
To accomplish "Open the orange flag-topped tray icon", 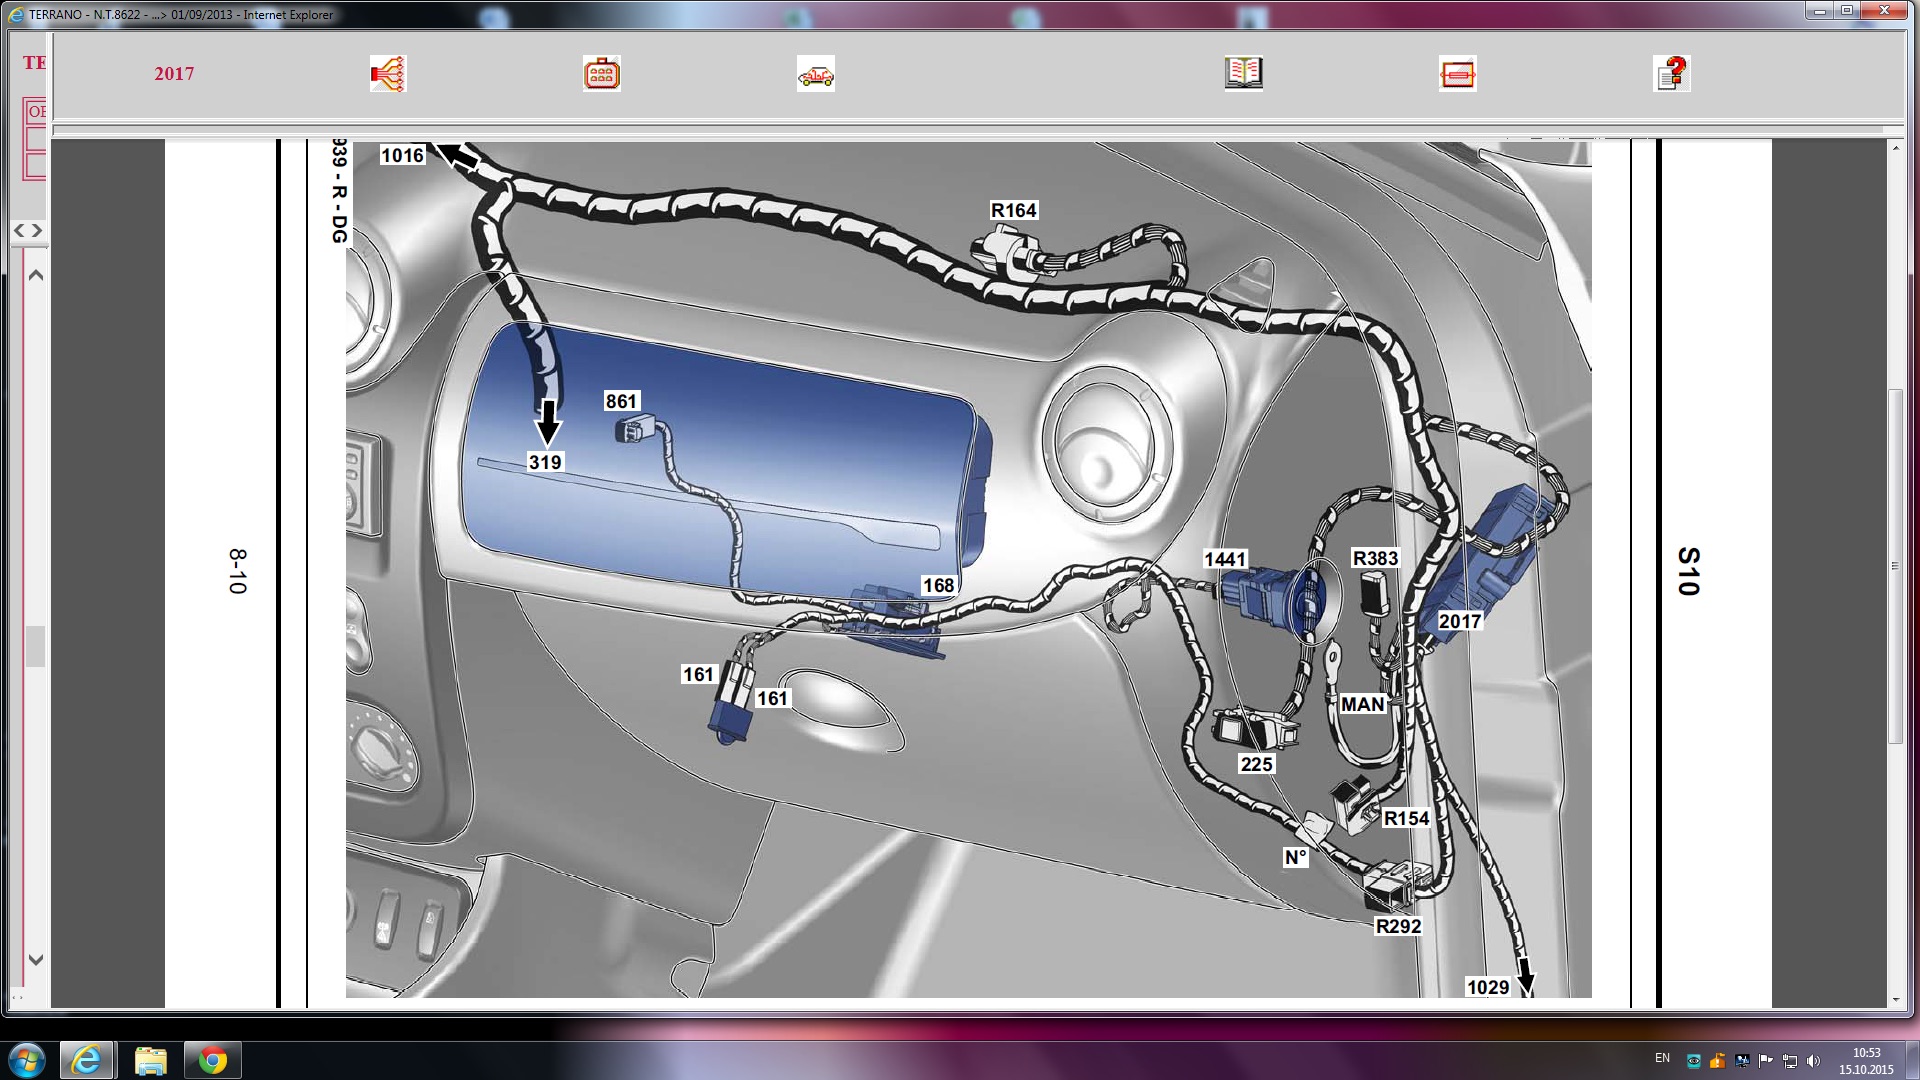I will pyautogui.click(x=1717, y=1061).
